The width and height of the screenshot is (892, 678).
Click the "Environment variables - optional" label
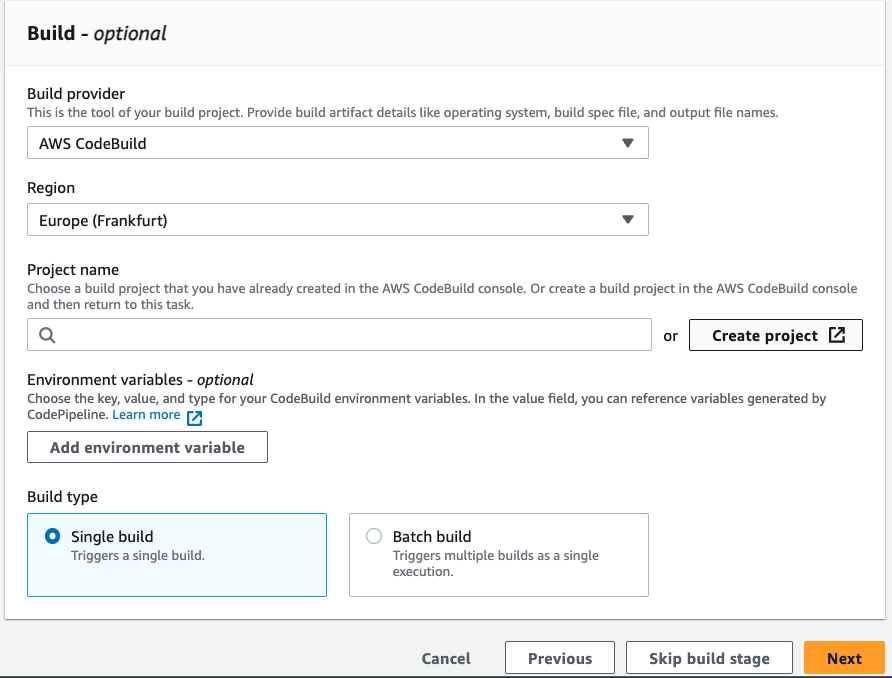pyautogui.click(x=141, y=379)
